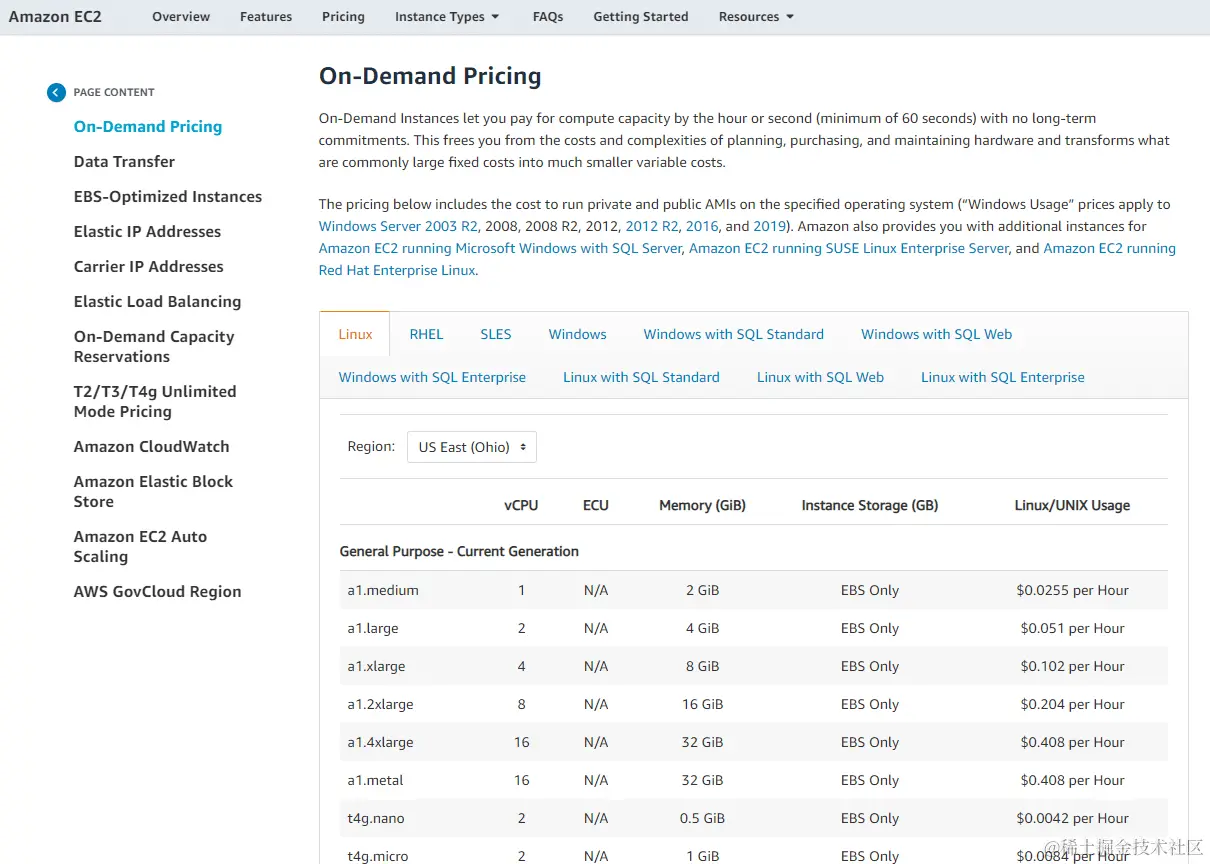Switch to the Windows tab
Screen dimensions: 1210x864
[x=578, y=334]
